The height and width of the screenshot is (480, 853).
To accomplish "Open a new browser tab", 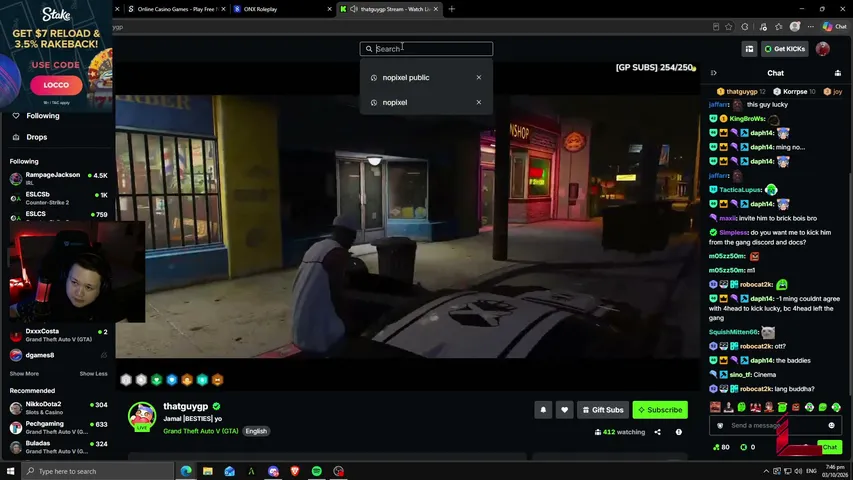I will pos(452,9).
